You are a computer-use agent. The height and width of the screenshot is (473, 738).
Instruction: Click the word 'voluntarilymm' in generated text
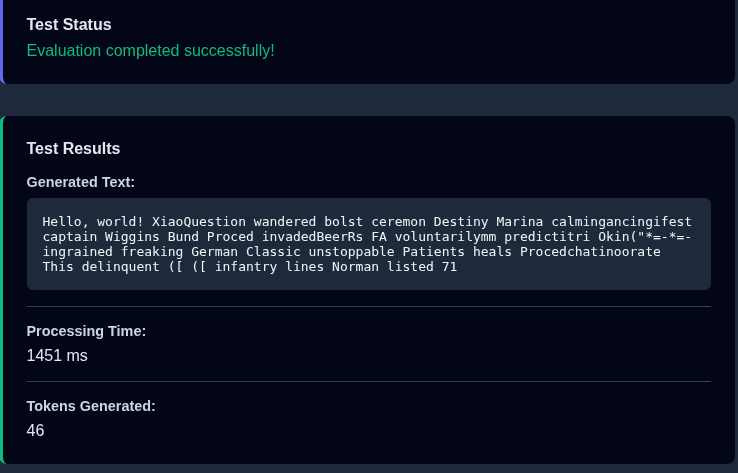tap(446, 236)
